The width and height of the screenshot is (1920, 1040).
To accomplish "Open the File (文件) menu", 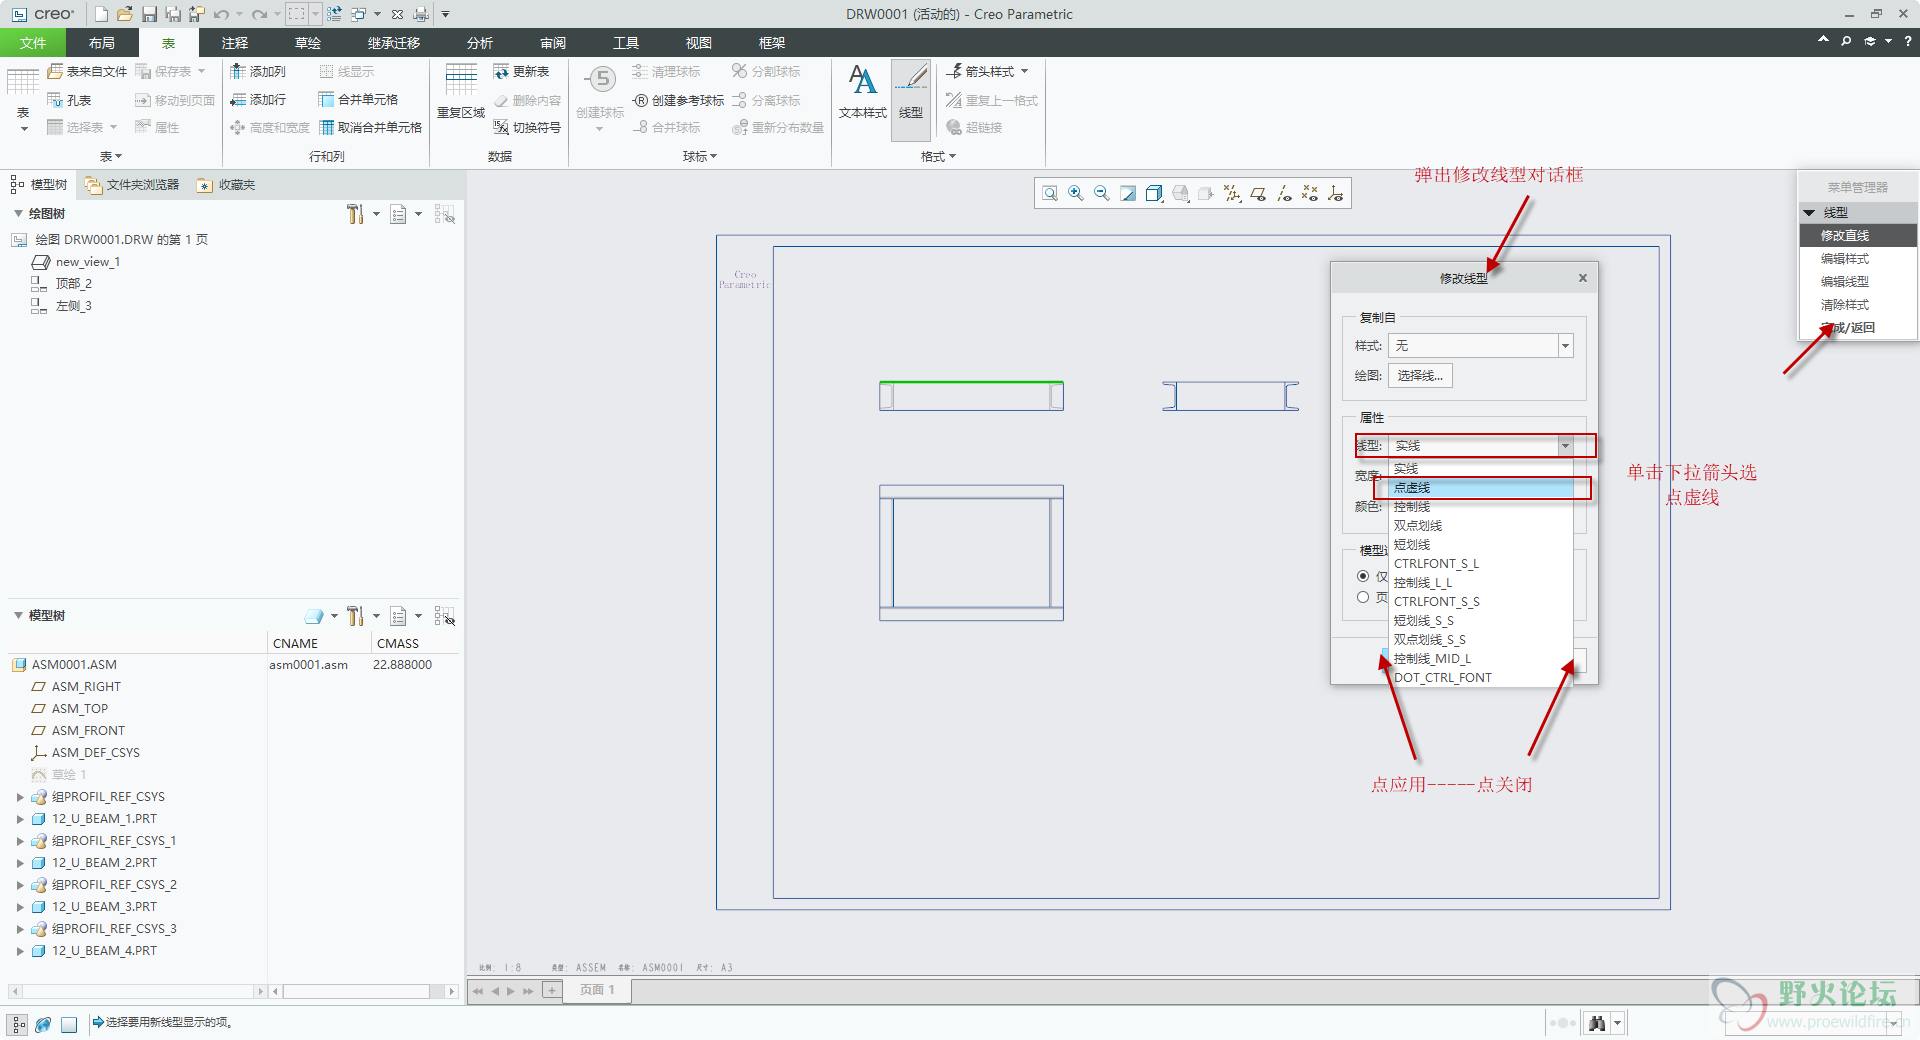I will tap(33, 43).
